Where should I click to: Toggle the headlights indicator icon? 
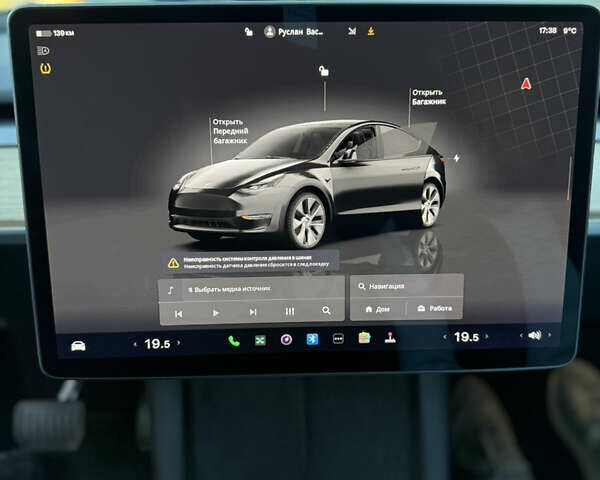43,50
